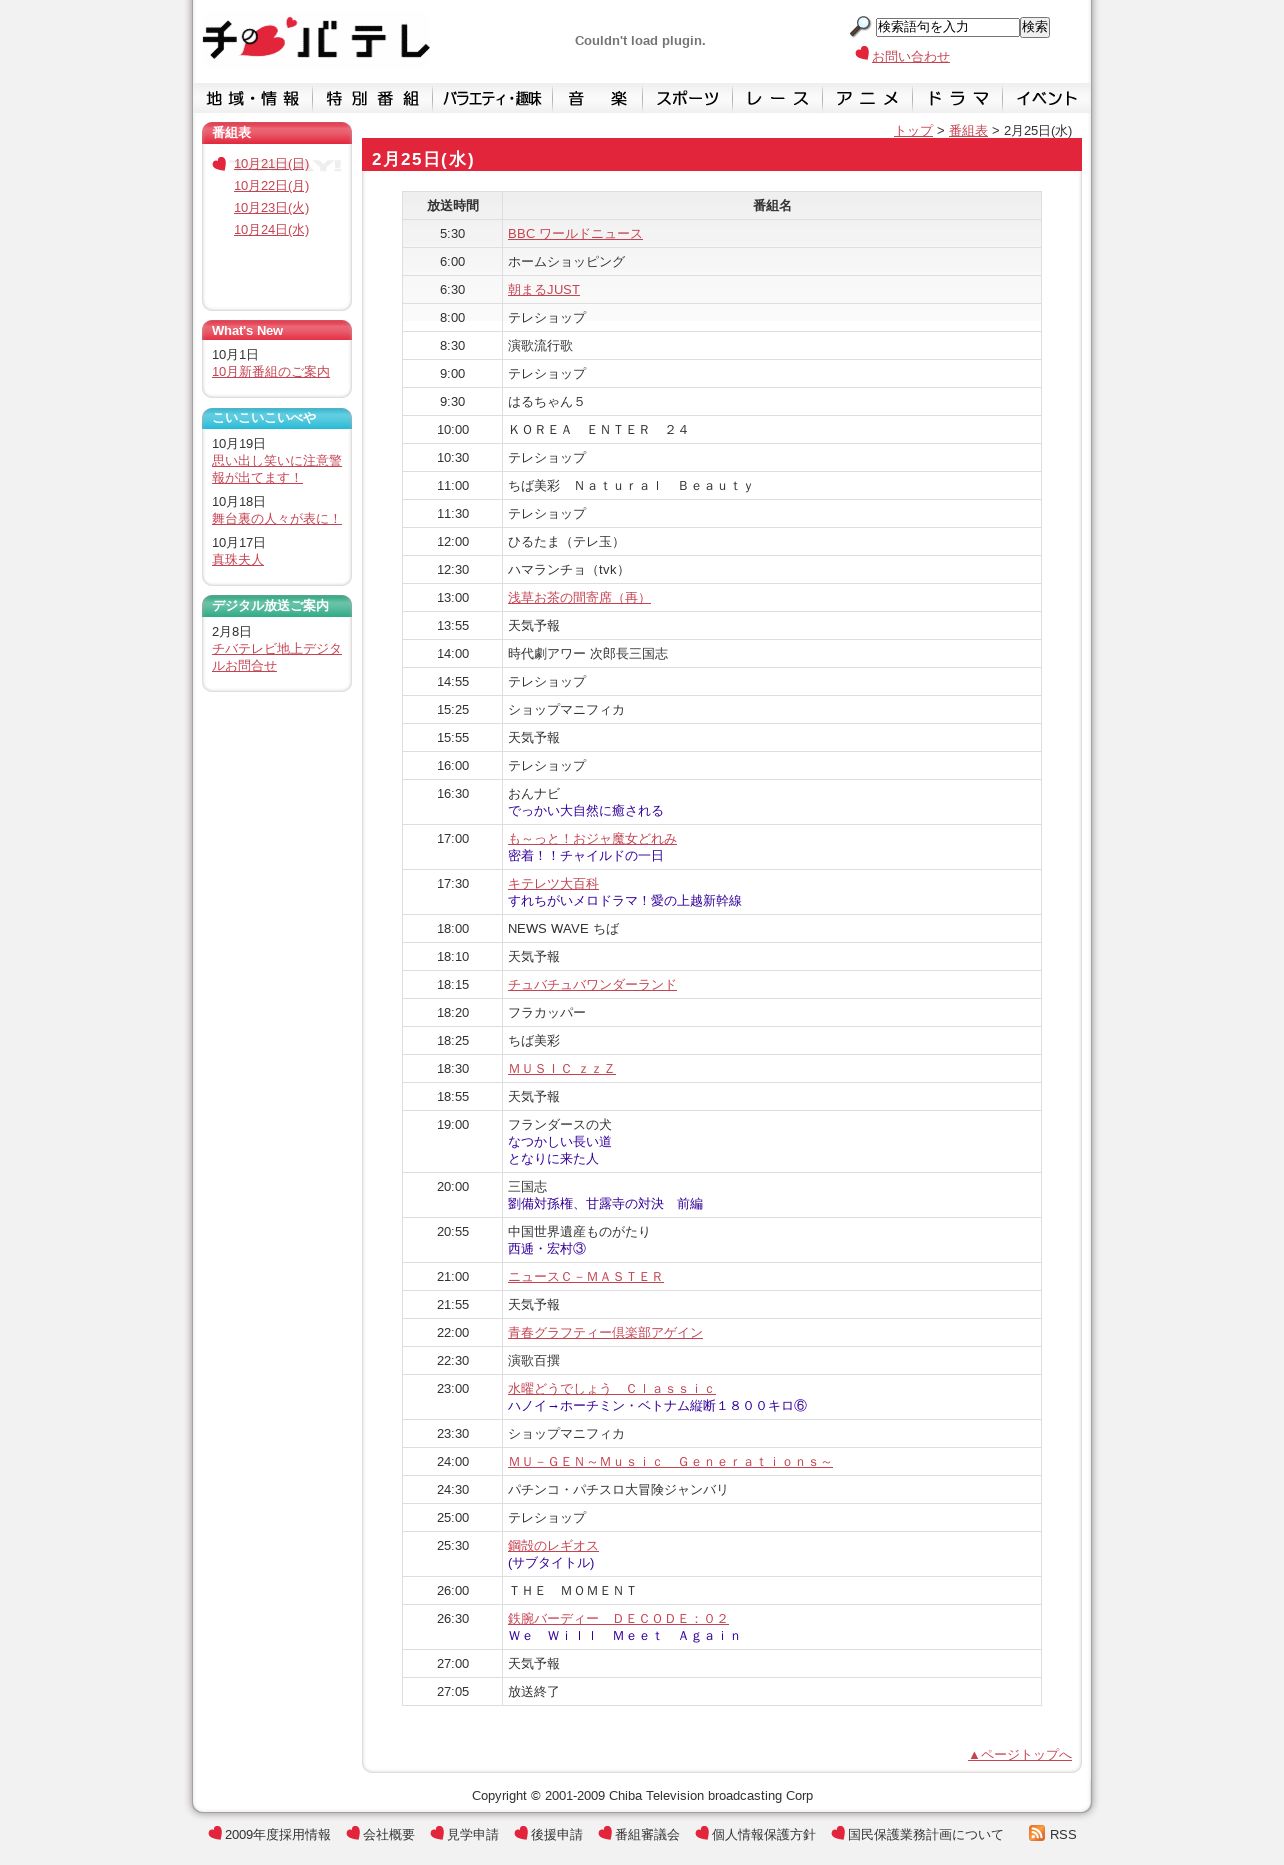Select schedule for 10月21日(日)
Viewport: 1284px width, 1865px height.
tap(271, 164)
